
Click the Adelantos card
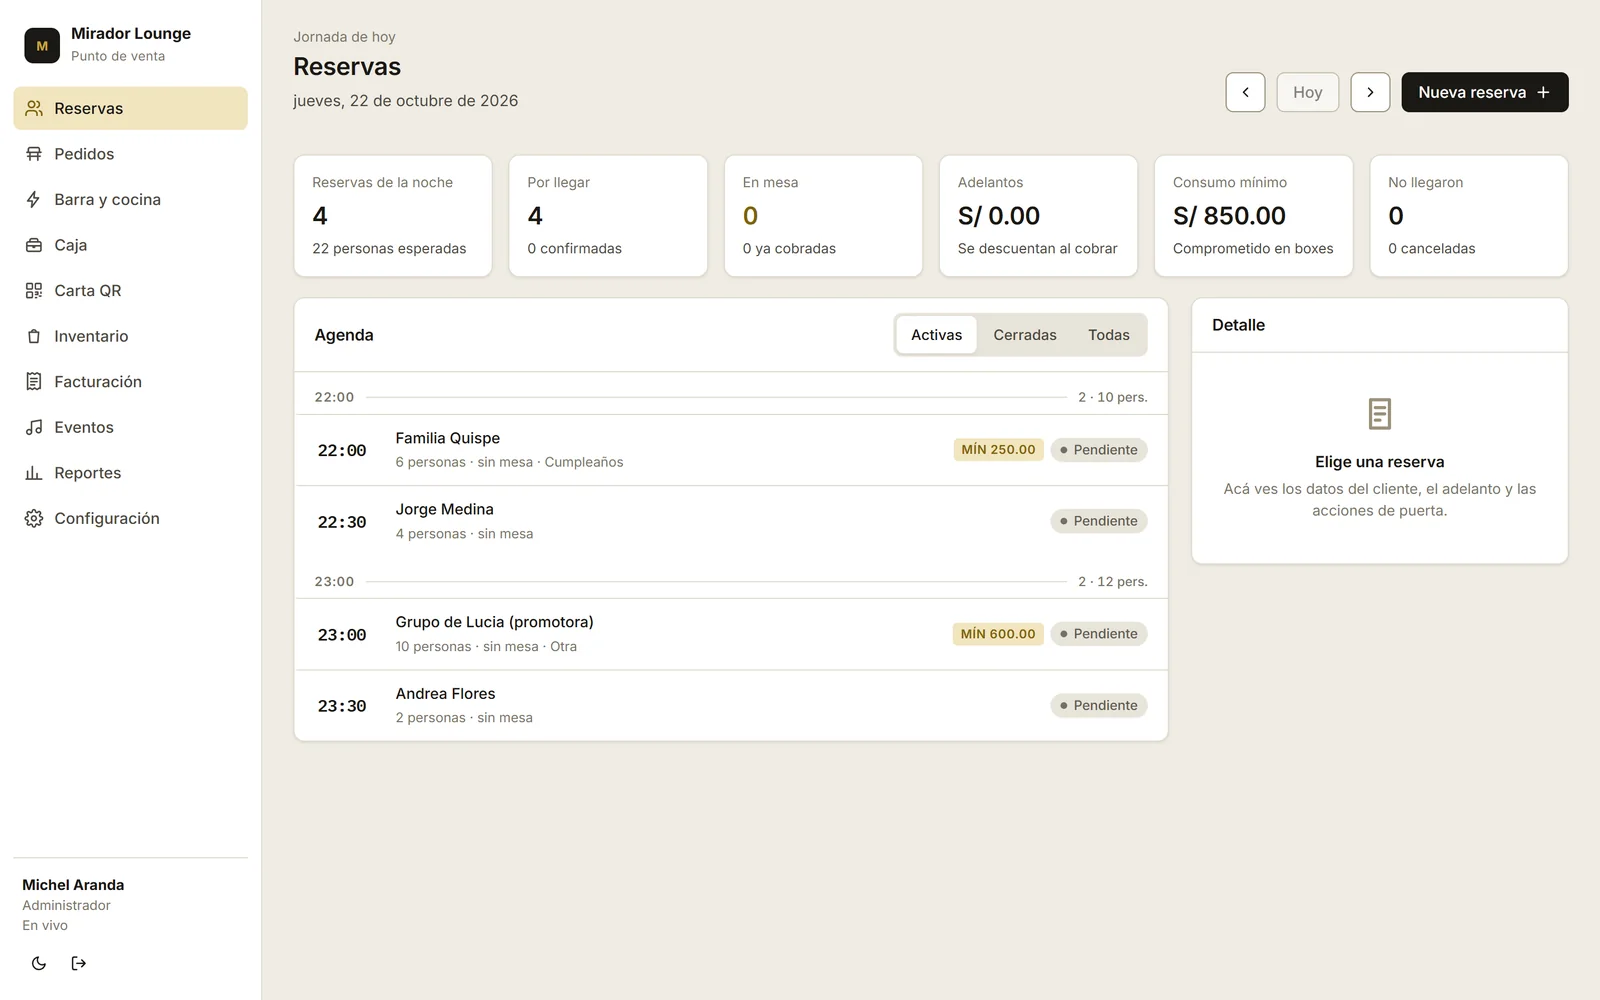[1038, 216]
